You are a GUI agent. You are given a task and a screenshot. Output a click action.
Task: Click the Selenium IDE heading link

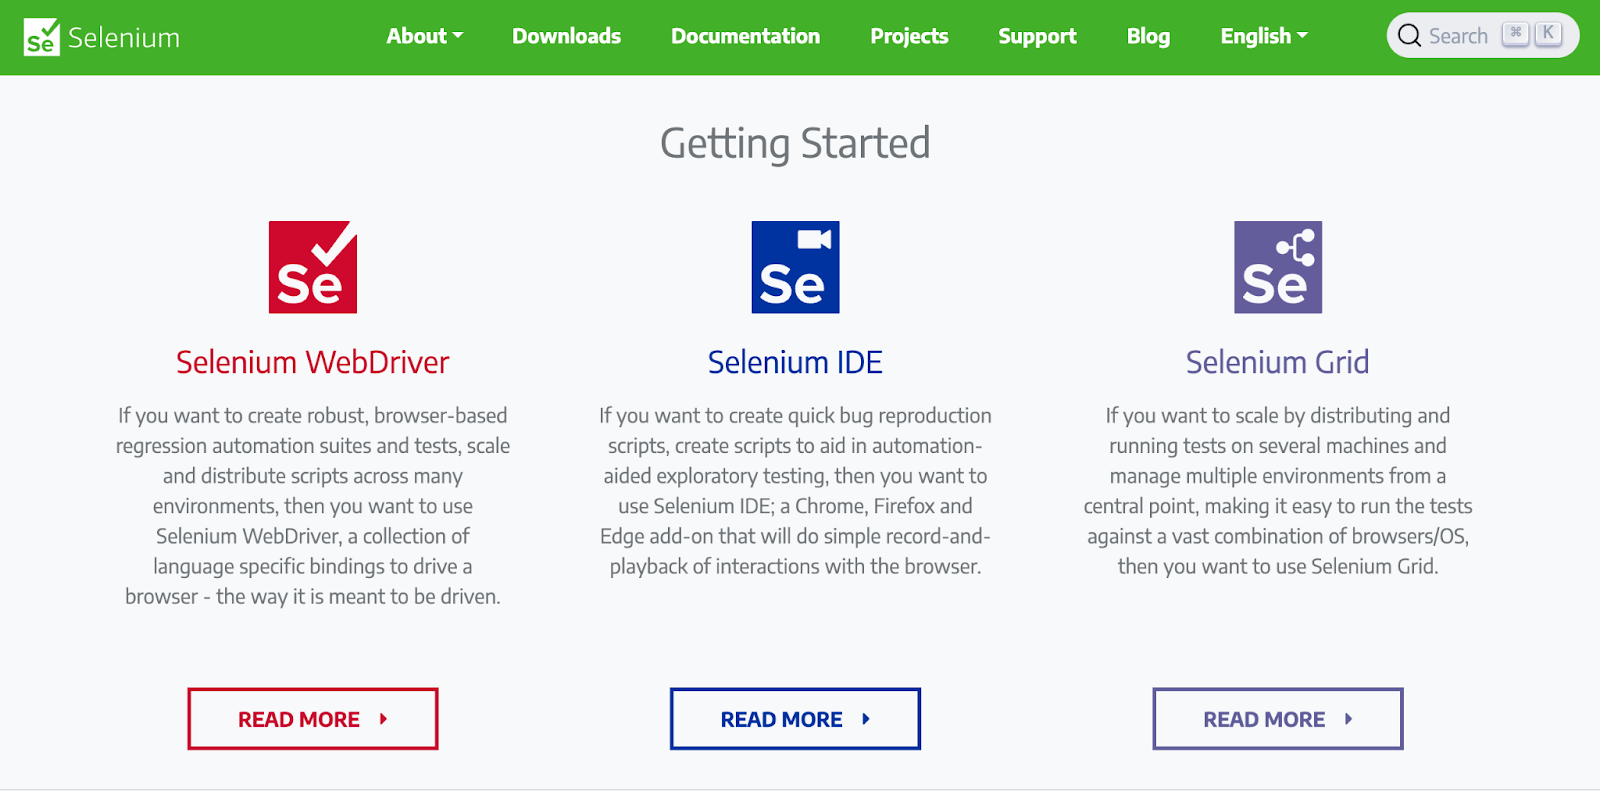click(x=795, y=362)
